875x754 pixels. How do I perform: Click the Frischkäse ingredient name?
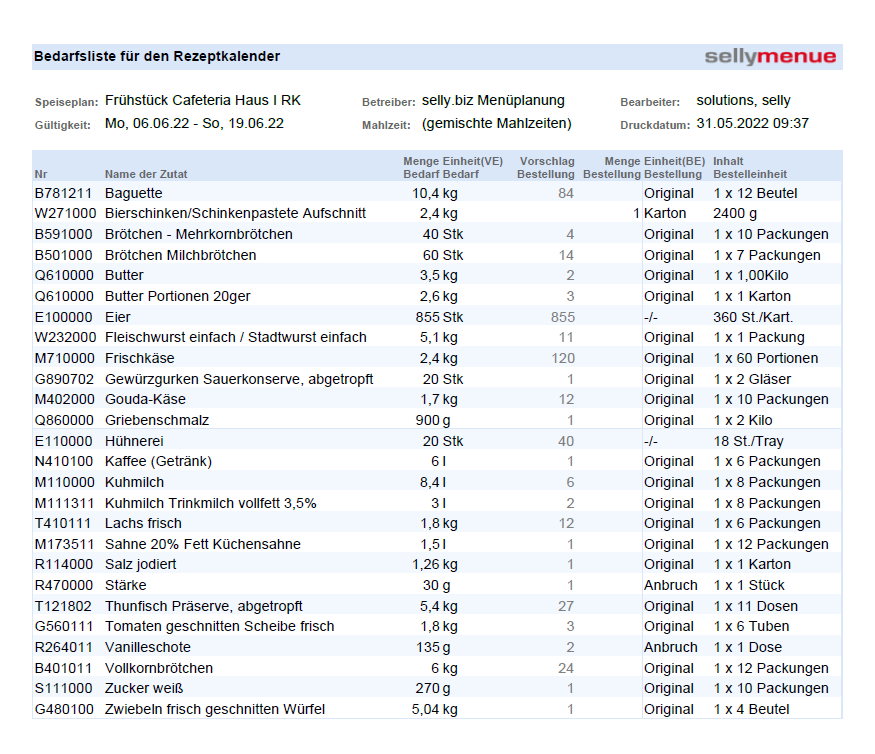(139, 358)
